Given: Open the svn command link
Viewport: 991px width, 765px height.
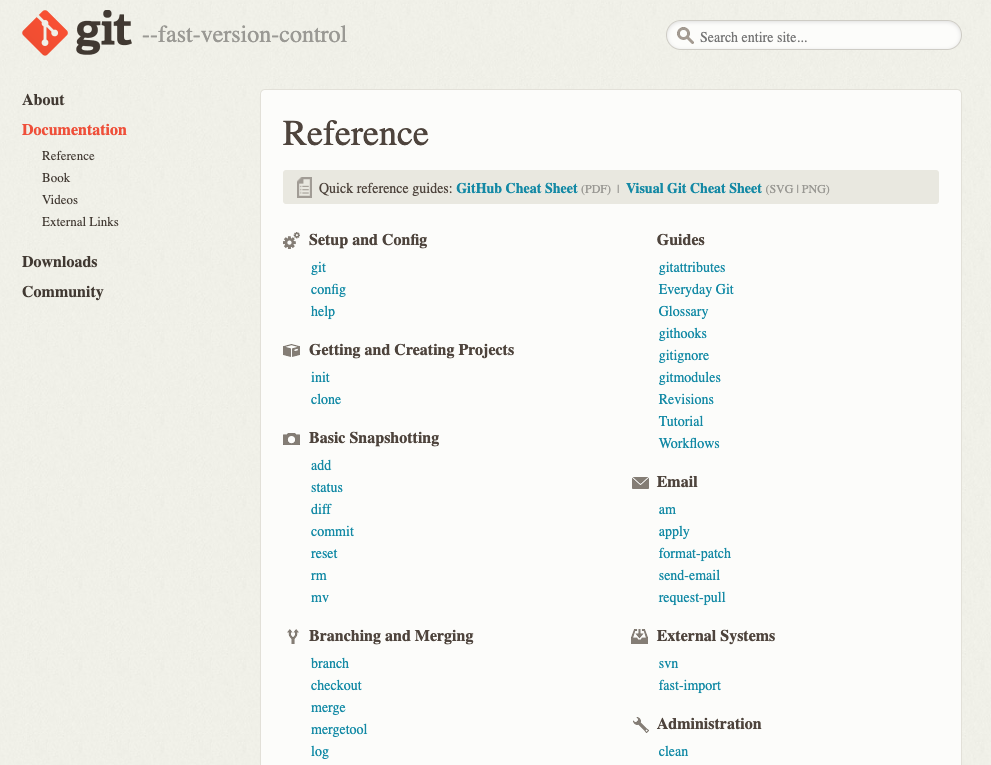Looking at the screenshot, I should (x=668, y=664).
